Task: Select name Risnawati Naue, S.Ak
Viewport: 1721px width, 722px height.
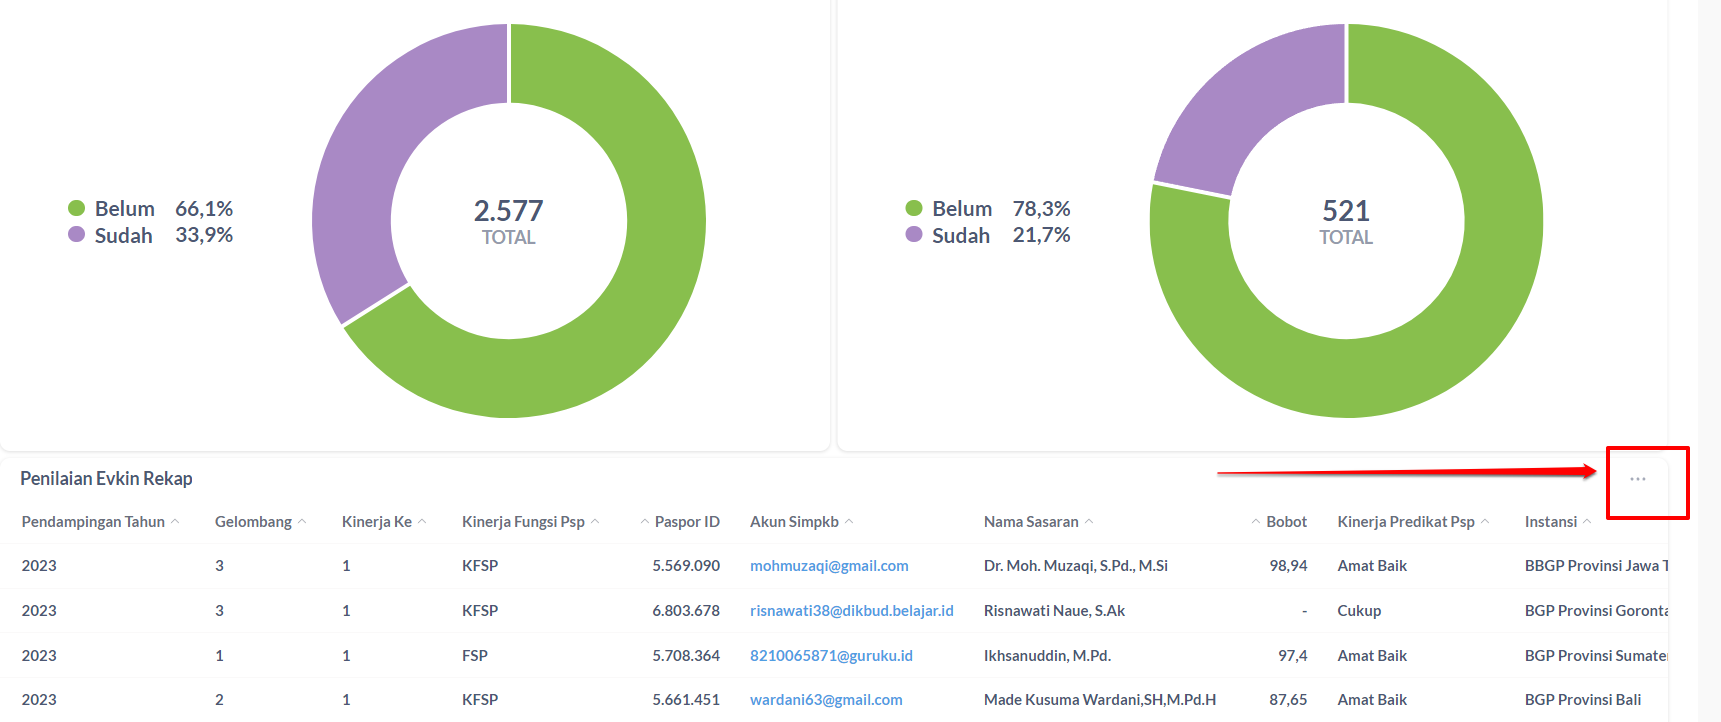Action: tap(1054, 611)
